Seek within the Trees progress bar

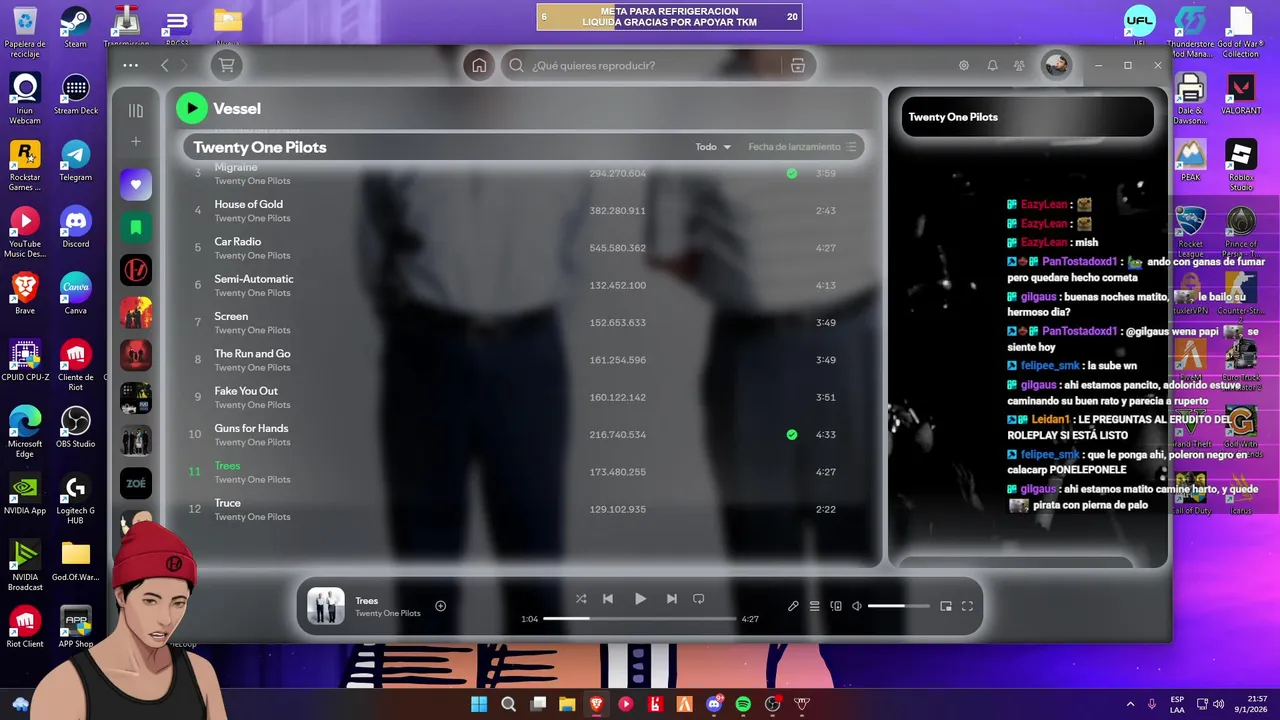(x=640, y=619)
